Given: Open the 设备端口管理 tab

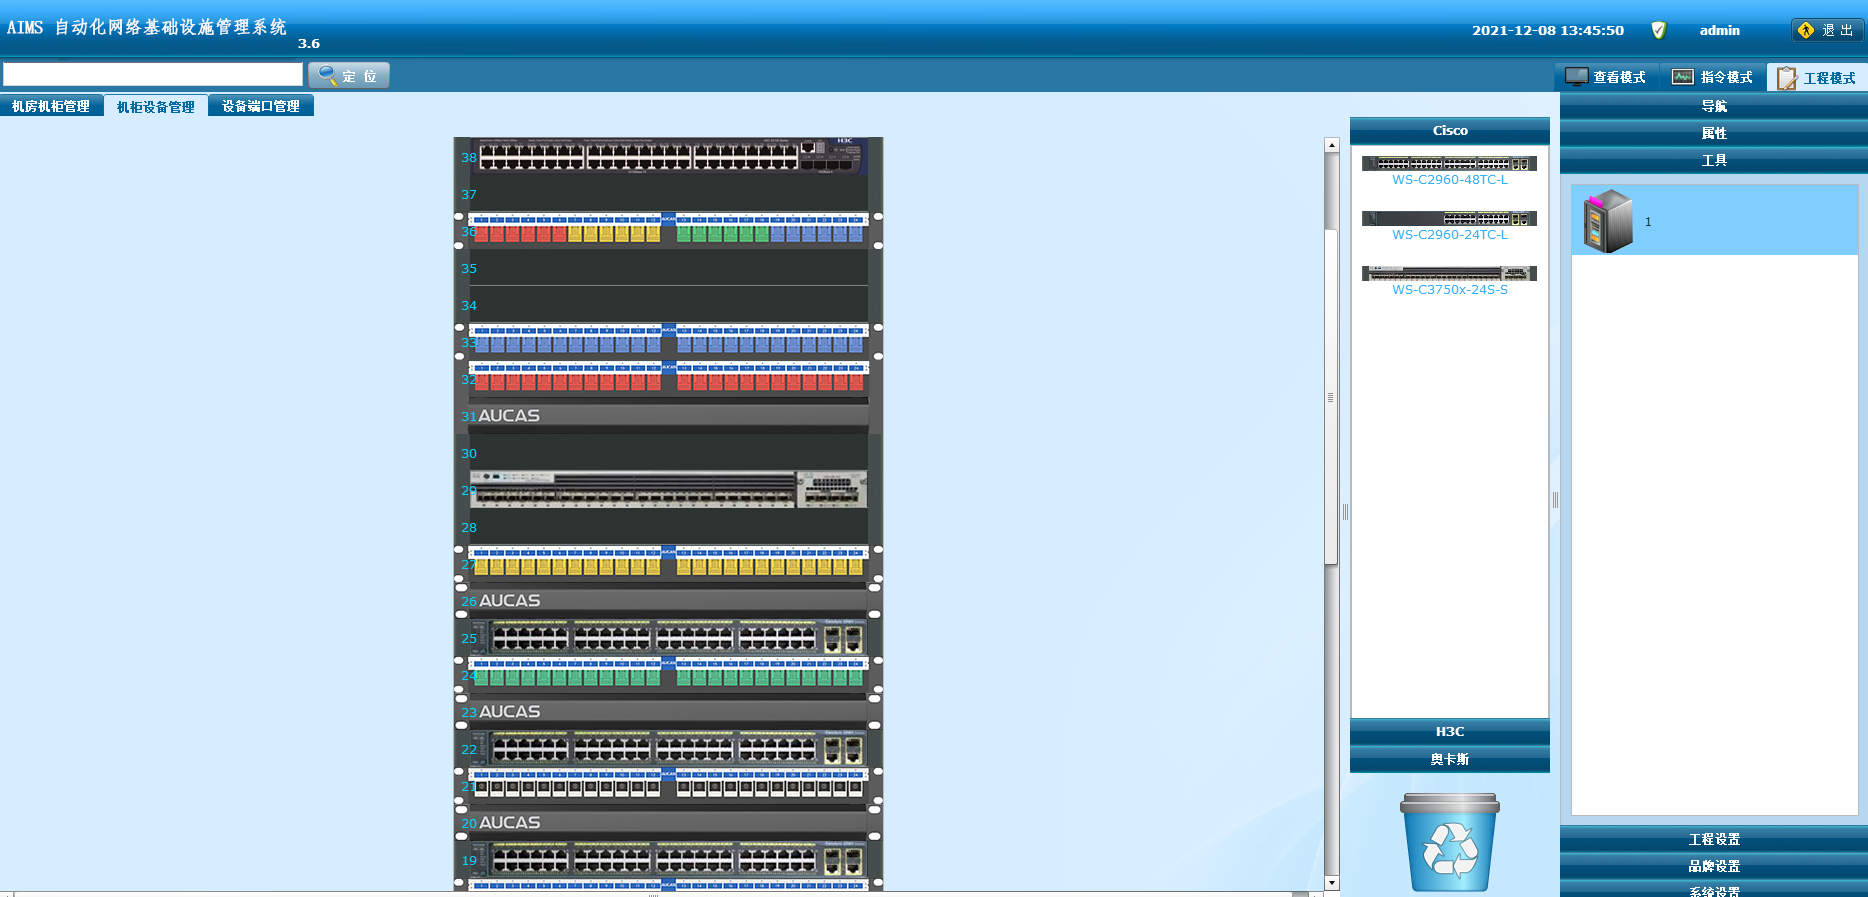Looking at the screenshot, I should coord(261,106).
